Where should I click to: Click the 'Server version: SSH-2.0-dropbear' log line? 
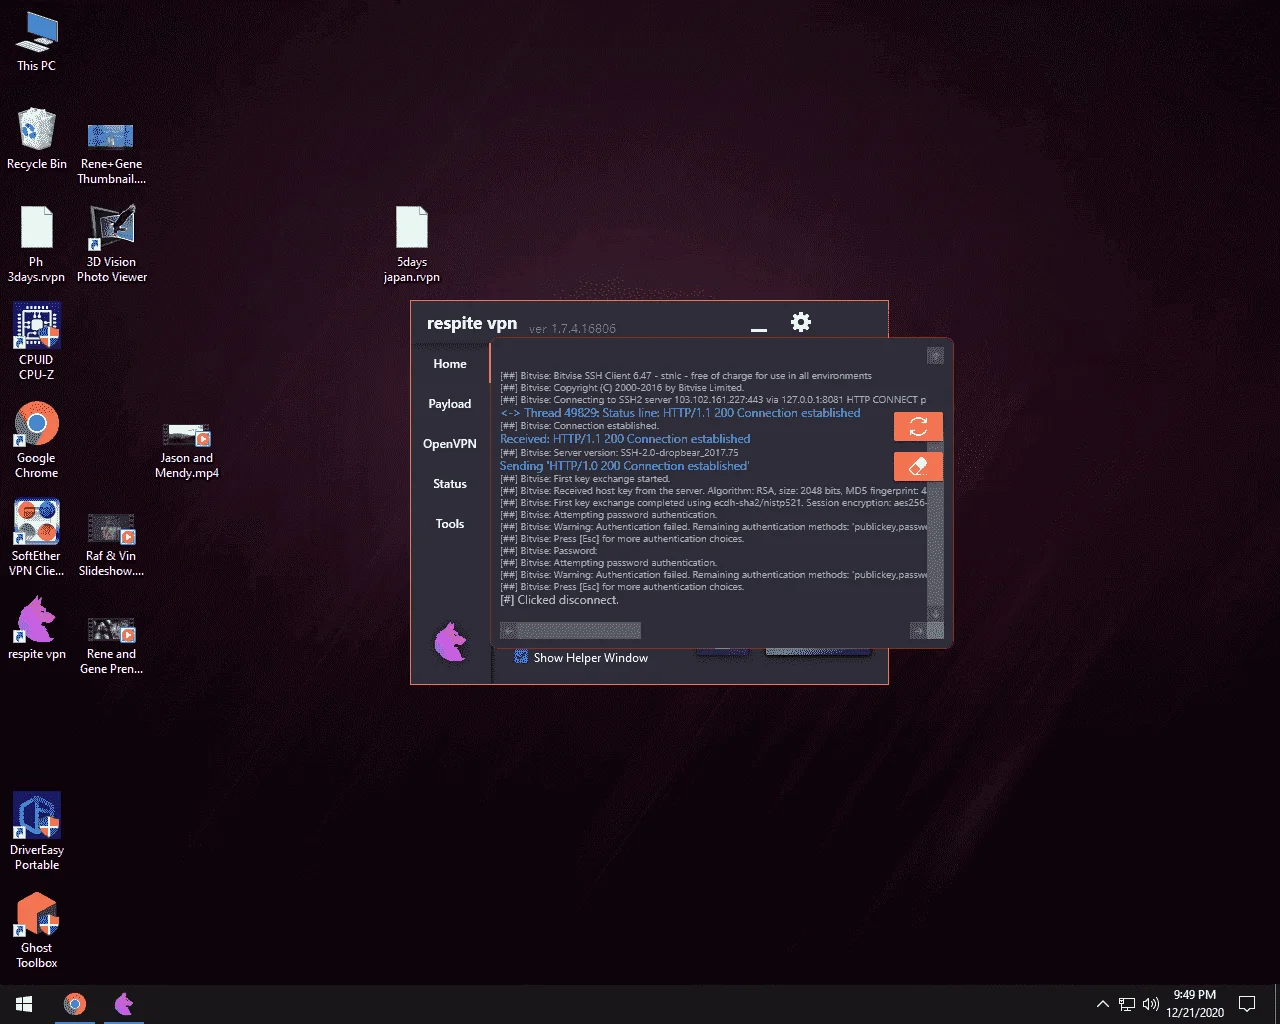point(620,453)
